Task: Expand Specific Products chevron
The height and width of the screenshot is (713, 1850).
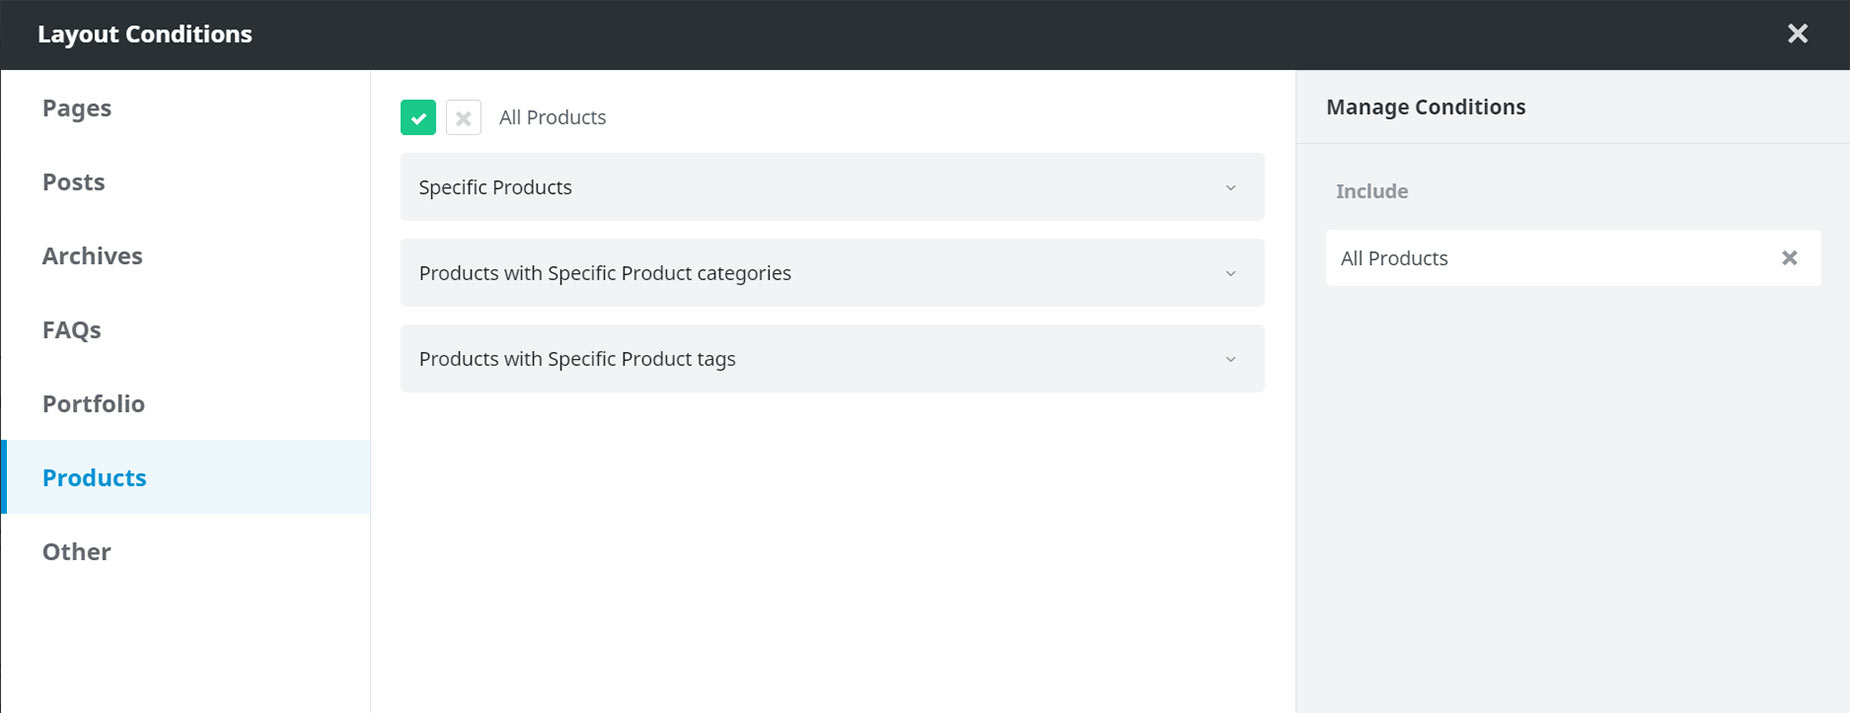Action: coord(1231,188)
